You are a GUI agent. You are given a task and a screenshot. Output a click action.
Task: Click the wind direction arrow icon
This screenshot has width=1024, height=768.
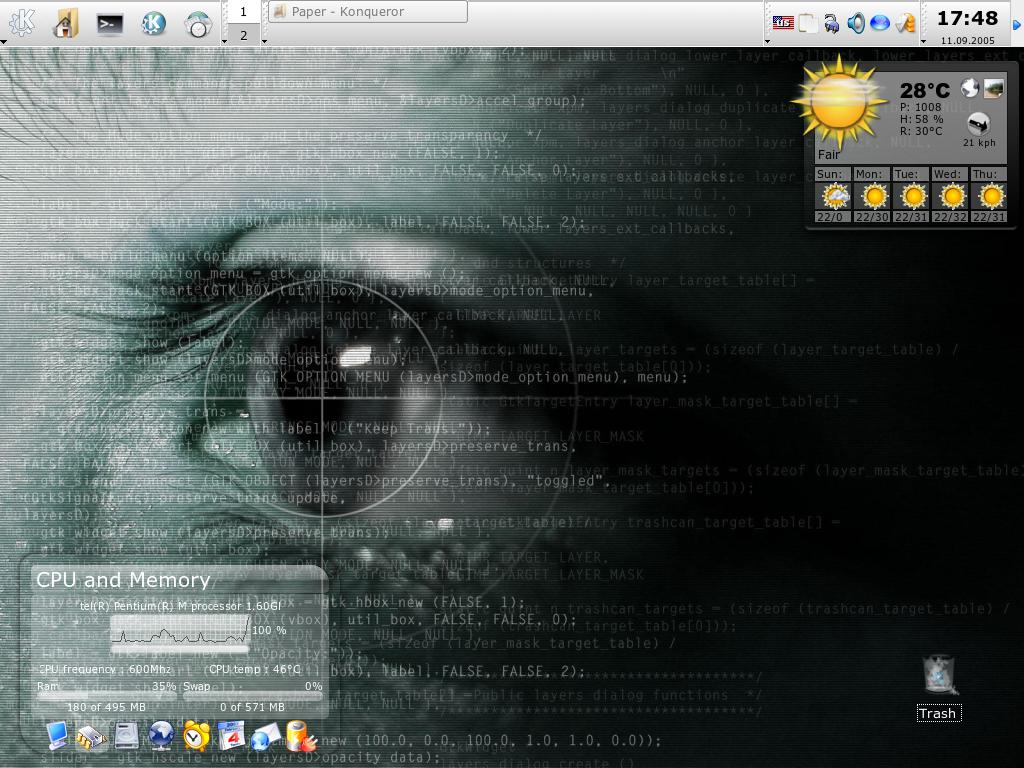(x=978, y=123)
